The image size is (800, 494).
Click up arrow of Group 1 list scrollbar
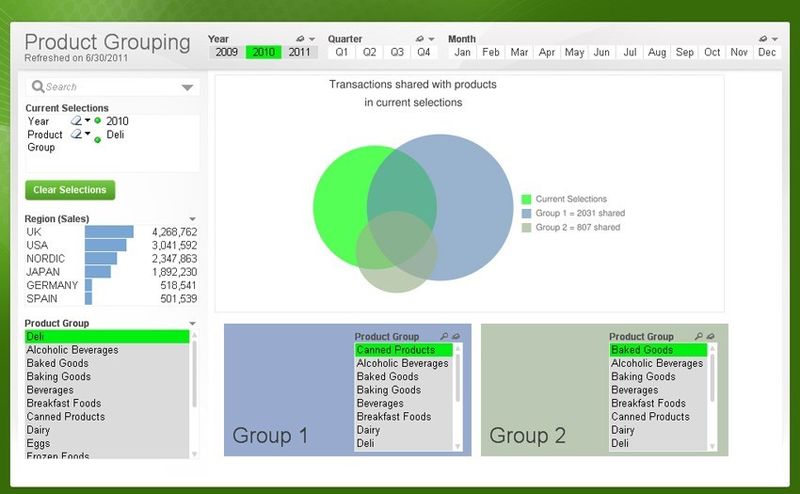[458, 348]
